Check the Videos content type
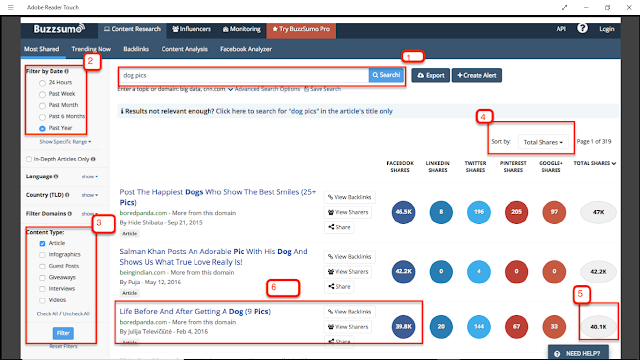This screenshot has width=640, height=360. point(42,300)
